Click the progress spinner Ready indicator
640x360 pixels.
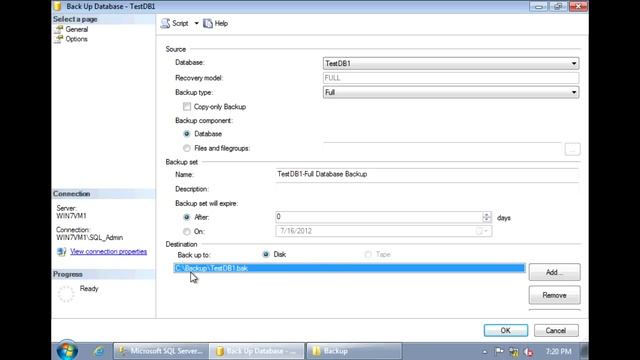[66, 293]
